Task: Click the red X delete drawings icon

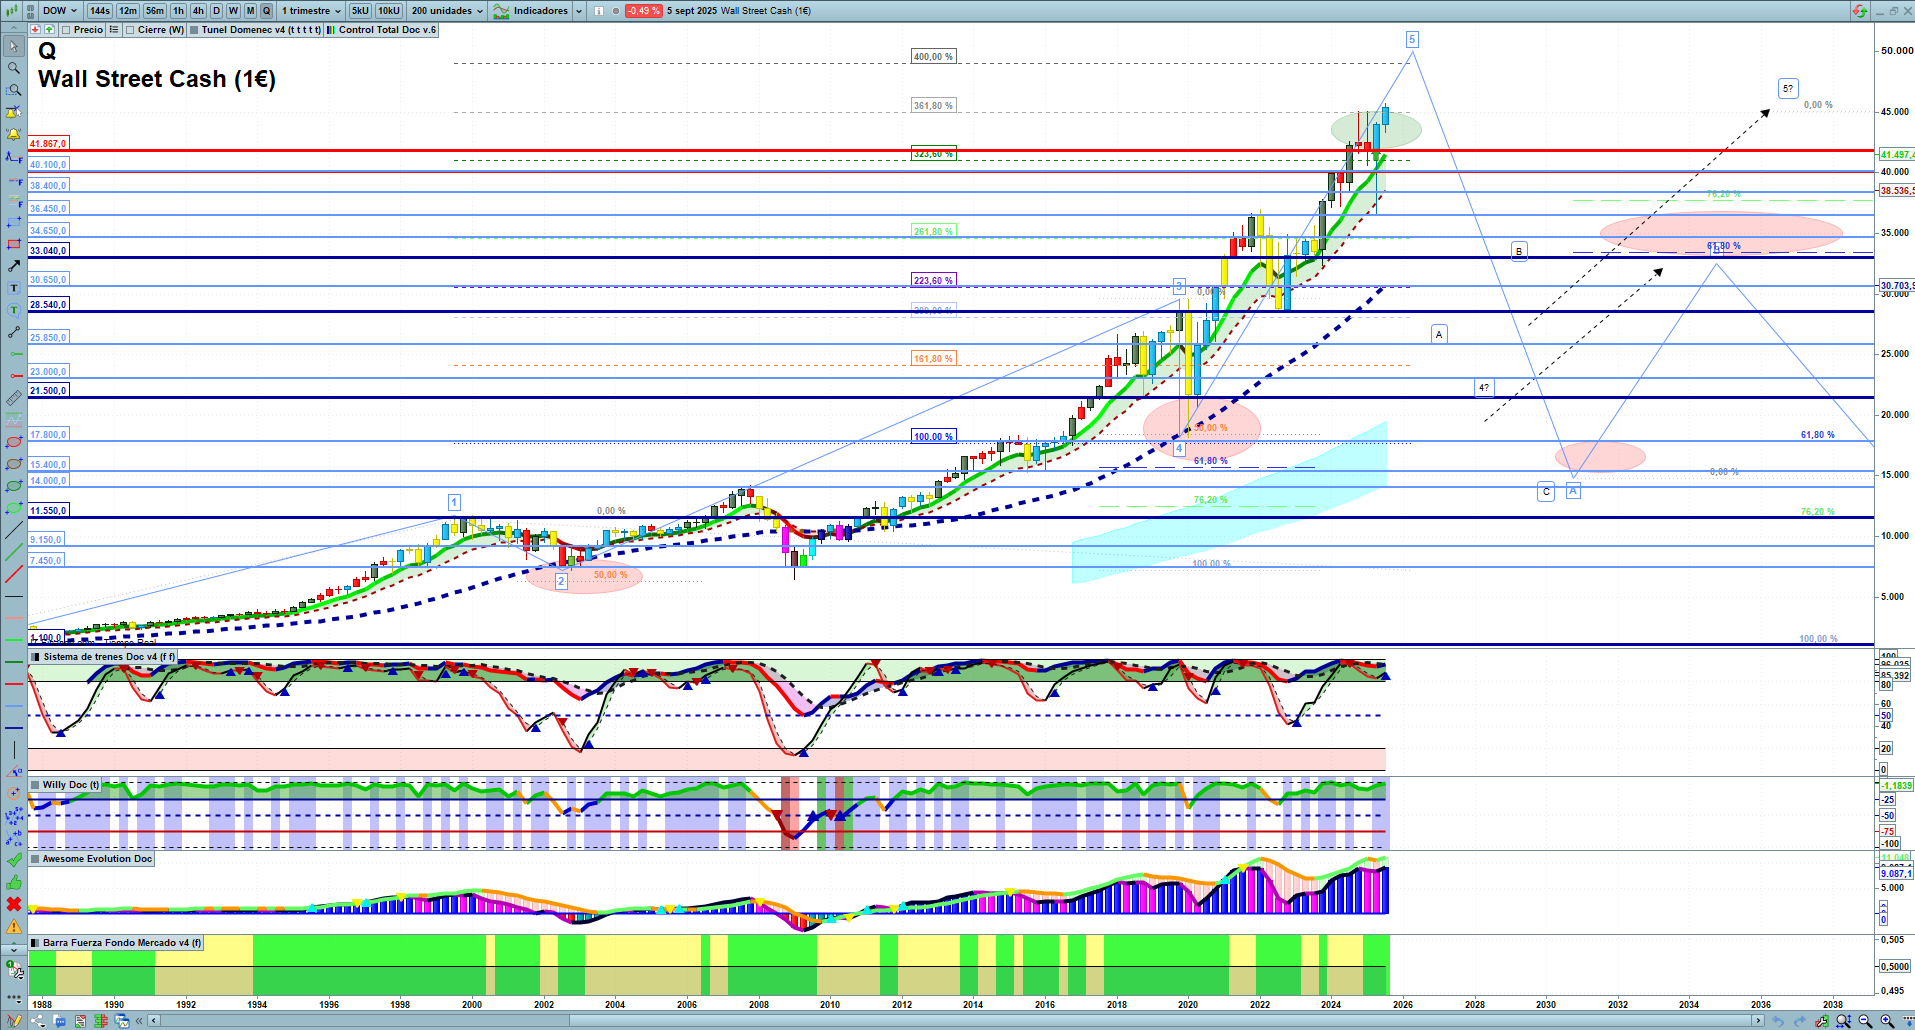Action: click(13, 904)
